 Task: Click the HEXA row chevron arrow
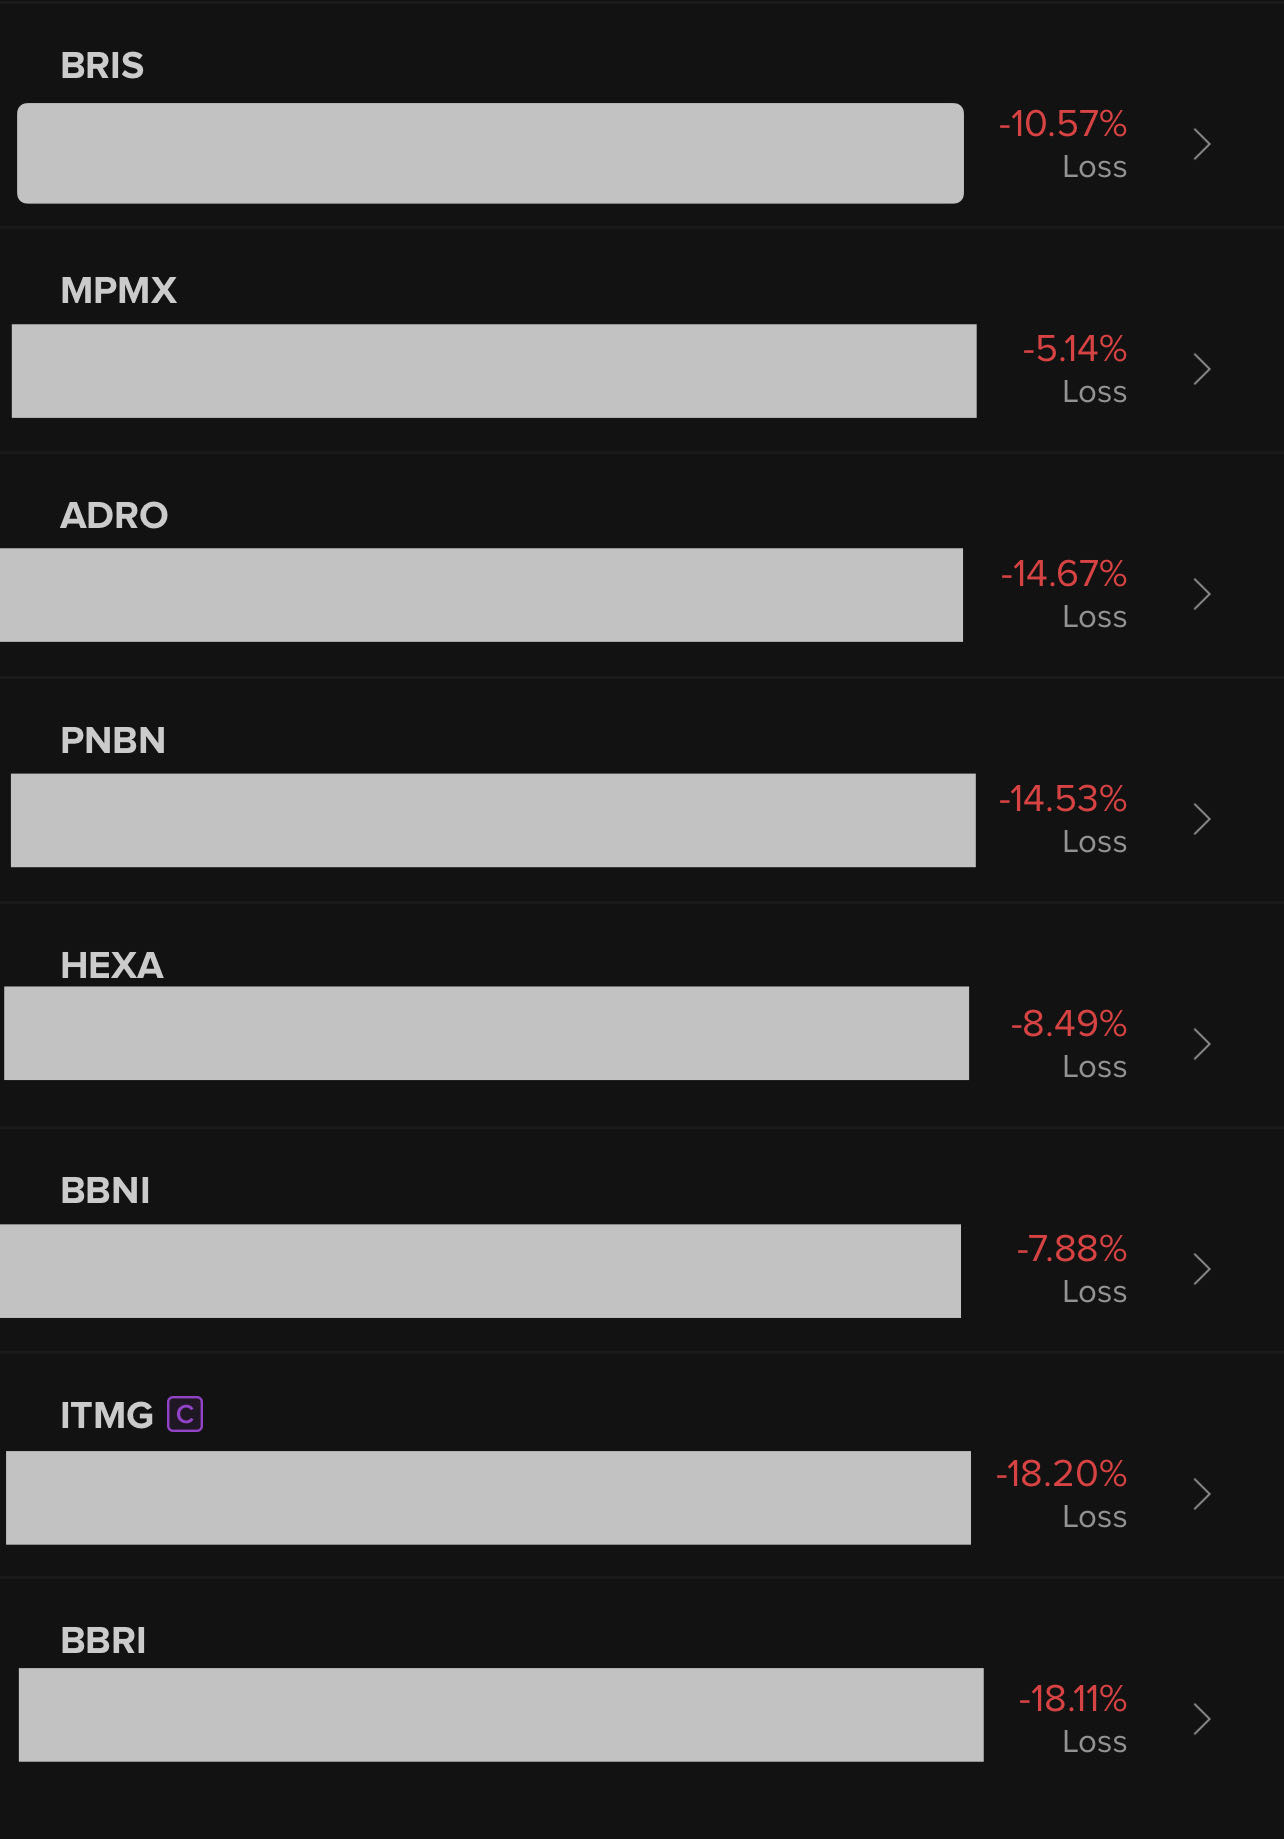click(1202, 1045)
